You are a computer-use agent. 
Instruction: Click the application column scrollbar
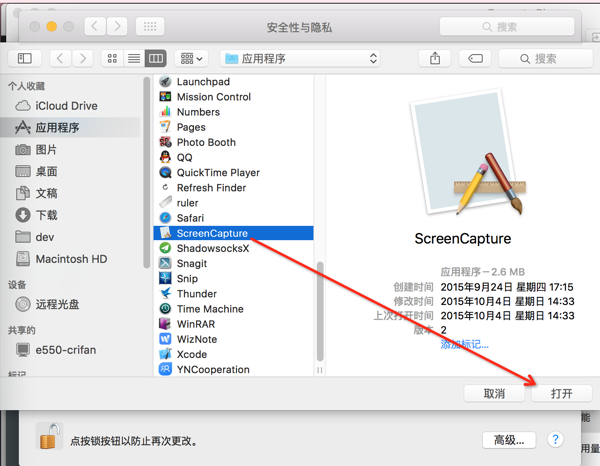click(x=320, y=311)
